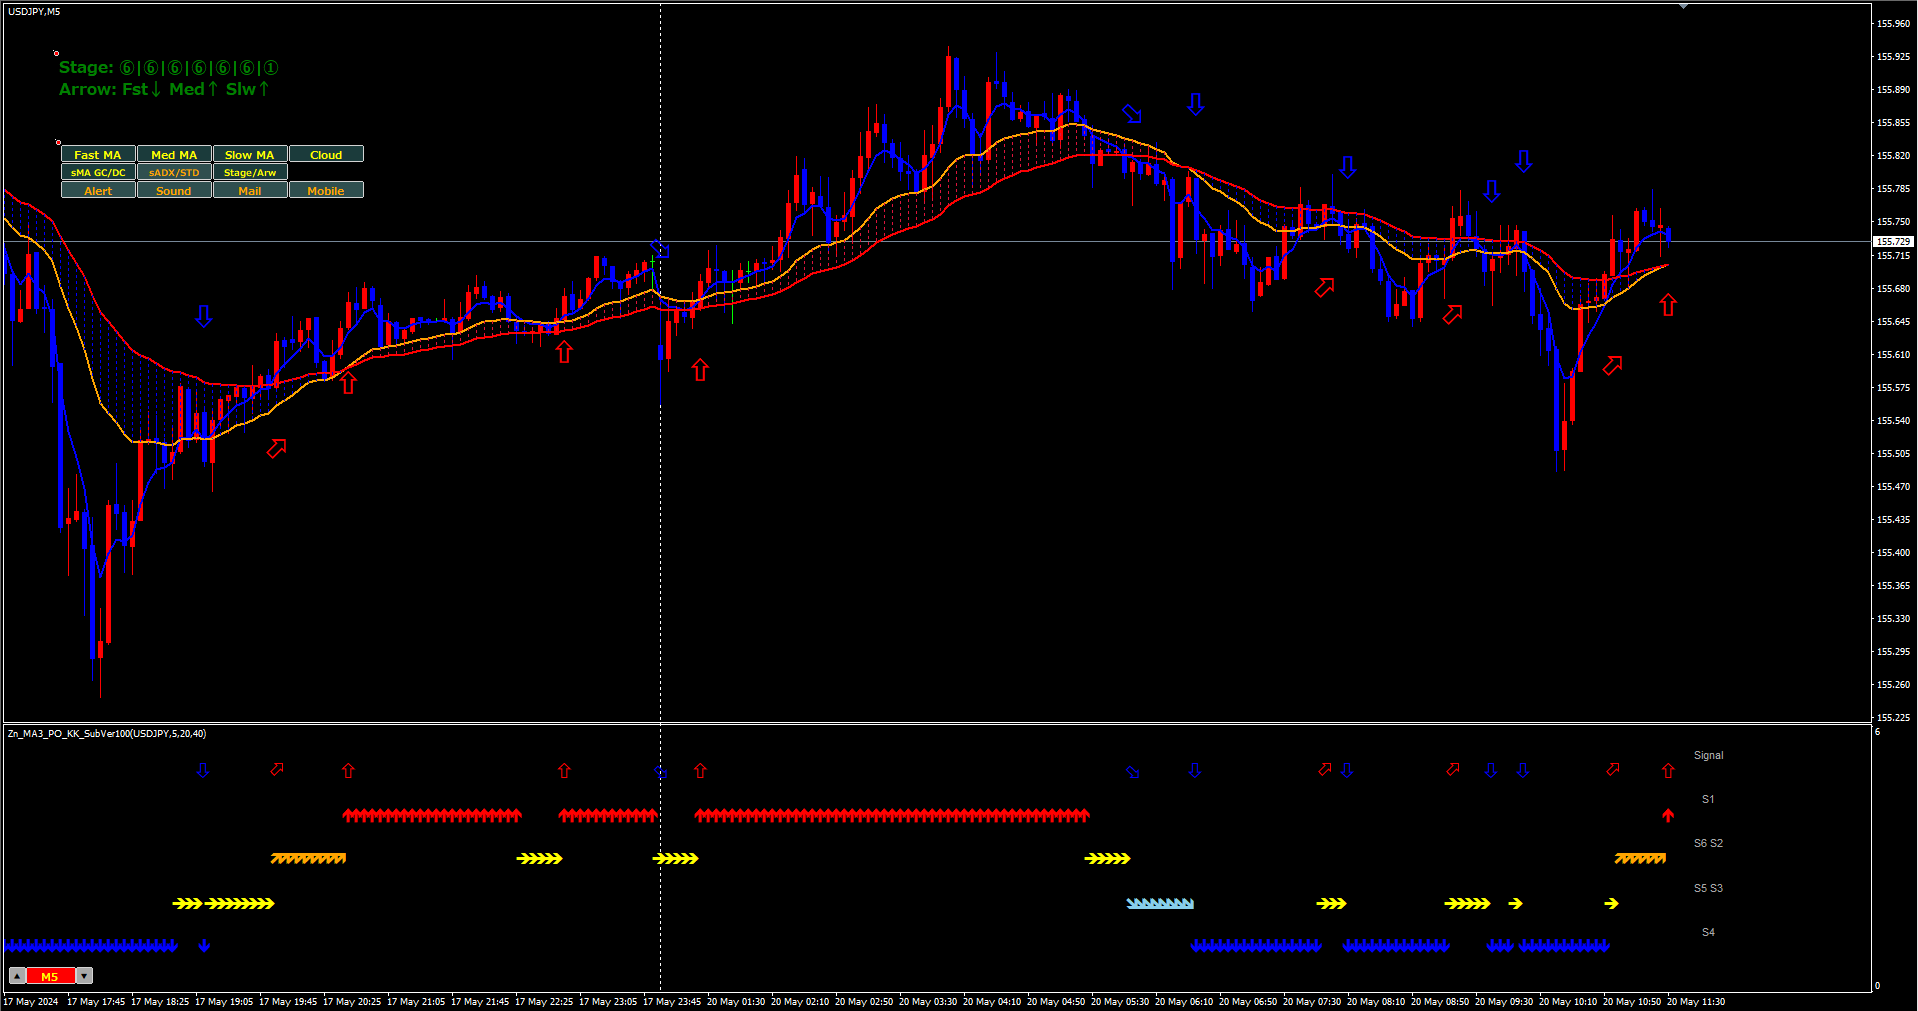The height and width of the screenshot is (1011, 1918).
Task: Toggle the Med MA line display
Action: [174, 154]
